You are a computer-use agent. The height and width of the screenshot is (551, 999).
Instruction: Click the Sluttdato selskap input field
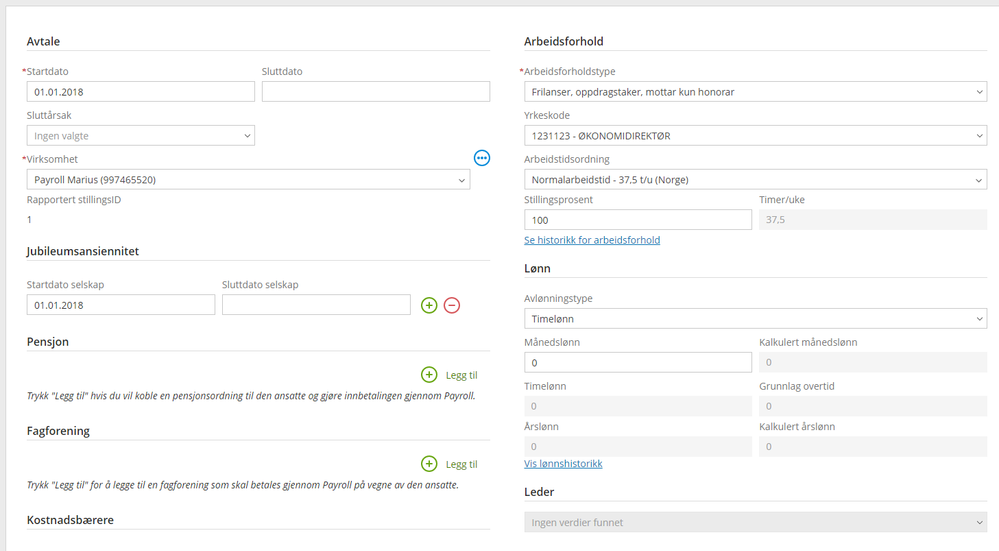[x=316, y=304]
